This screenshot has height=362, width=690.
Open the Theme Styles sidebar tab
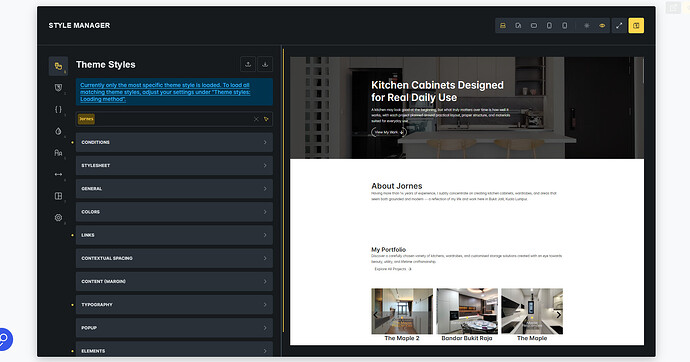[x=58, y=66]
